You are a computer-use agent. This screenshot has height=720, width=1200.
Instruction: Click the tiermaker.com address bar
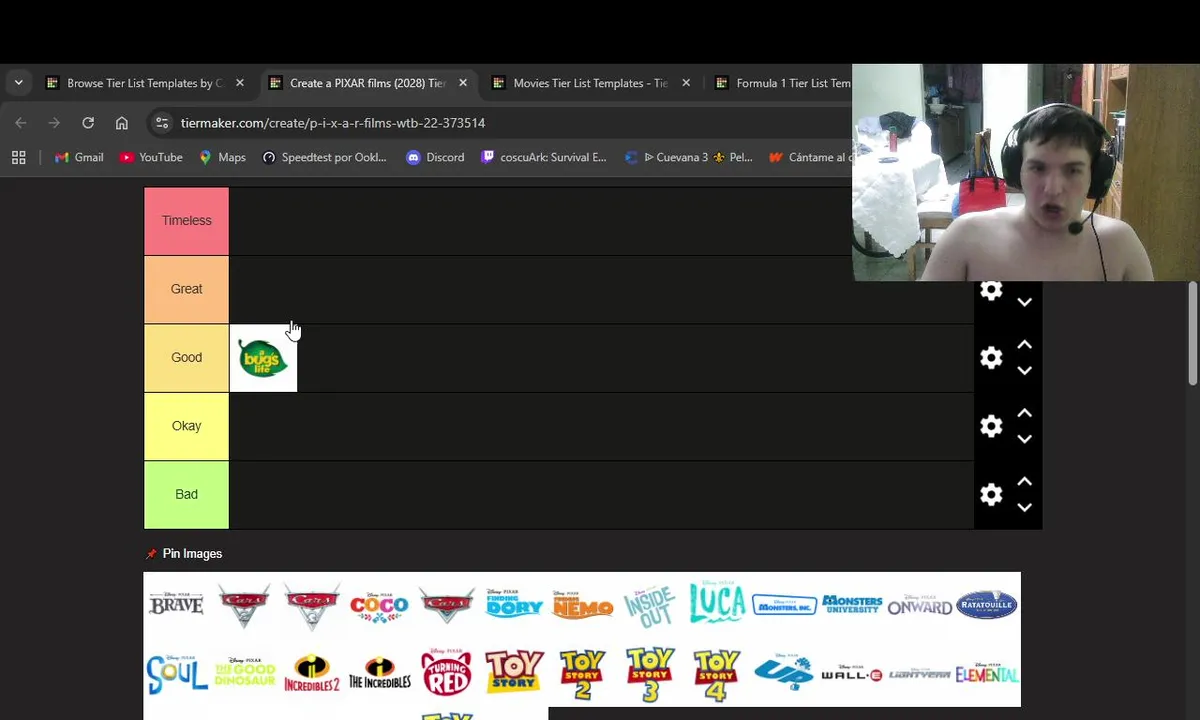coord(498,123)
